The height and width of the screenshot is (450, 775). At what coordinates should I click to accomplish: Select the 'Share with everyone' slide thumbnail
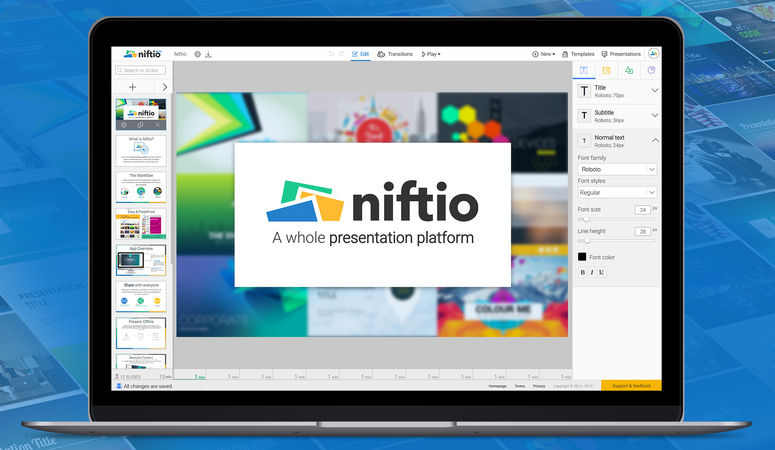141,297
